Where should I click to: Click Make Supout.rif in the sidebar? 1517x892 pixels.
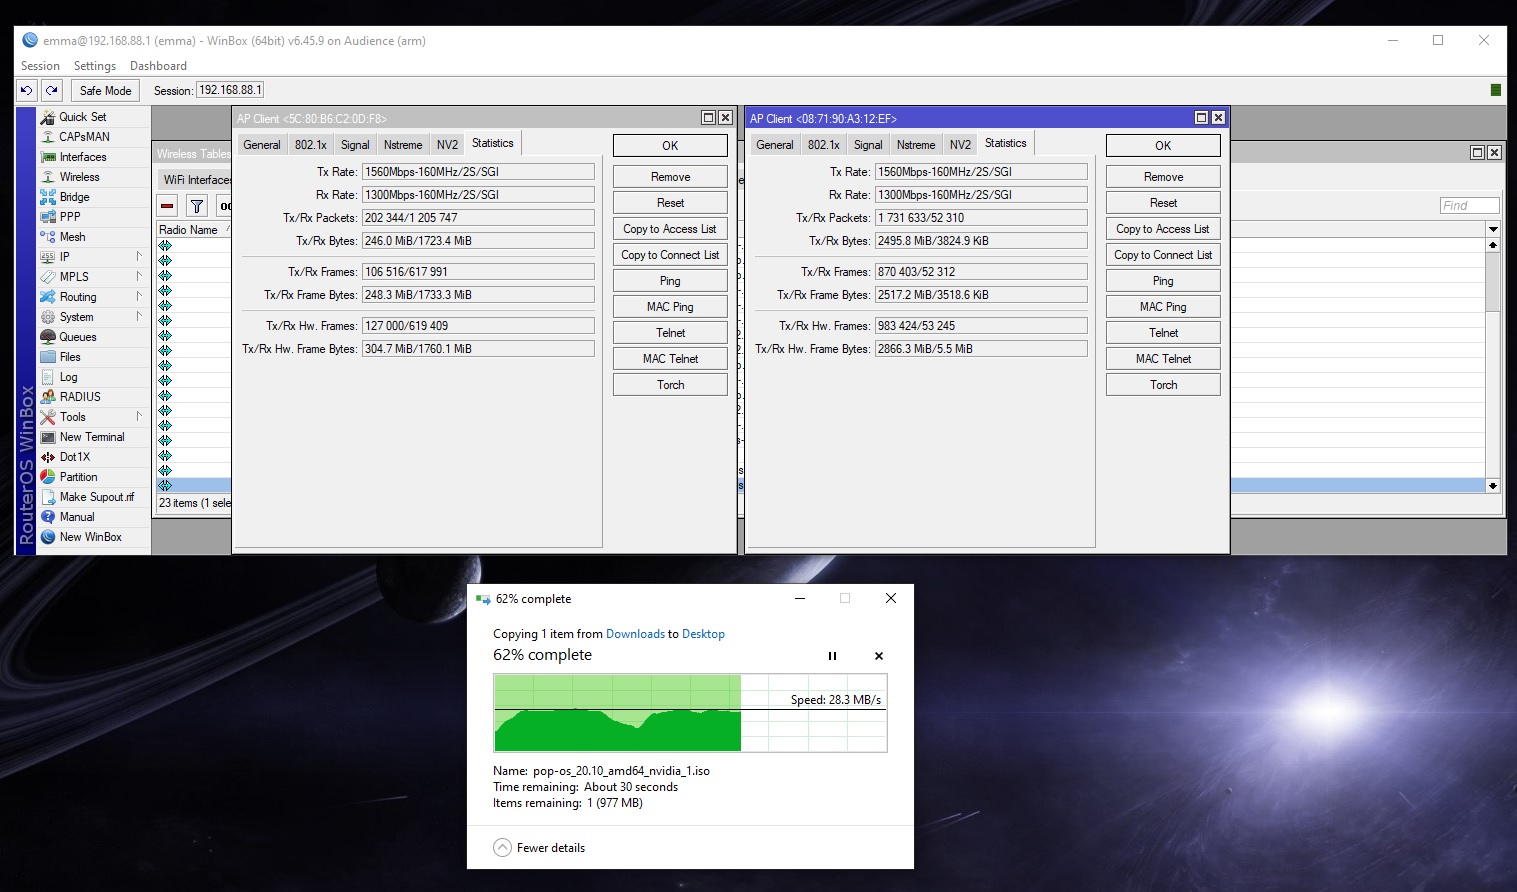click(96, 497)
